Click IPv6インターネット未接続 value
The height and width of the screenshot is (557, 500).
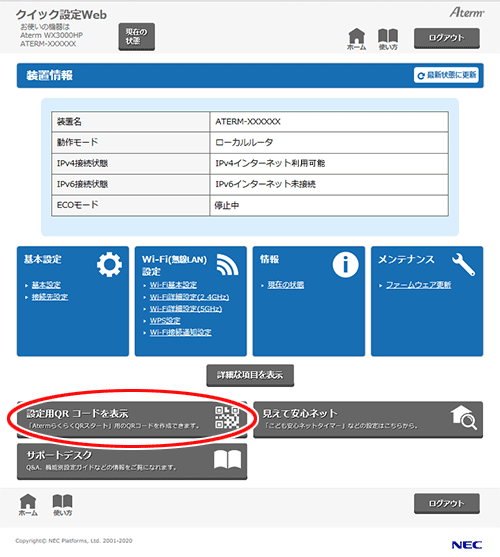(265, 184)
